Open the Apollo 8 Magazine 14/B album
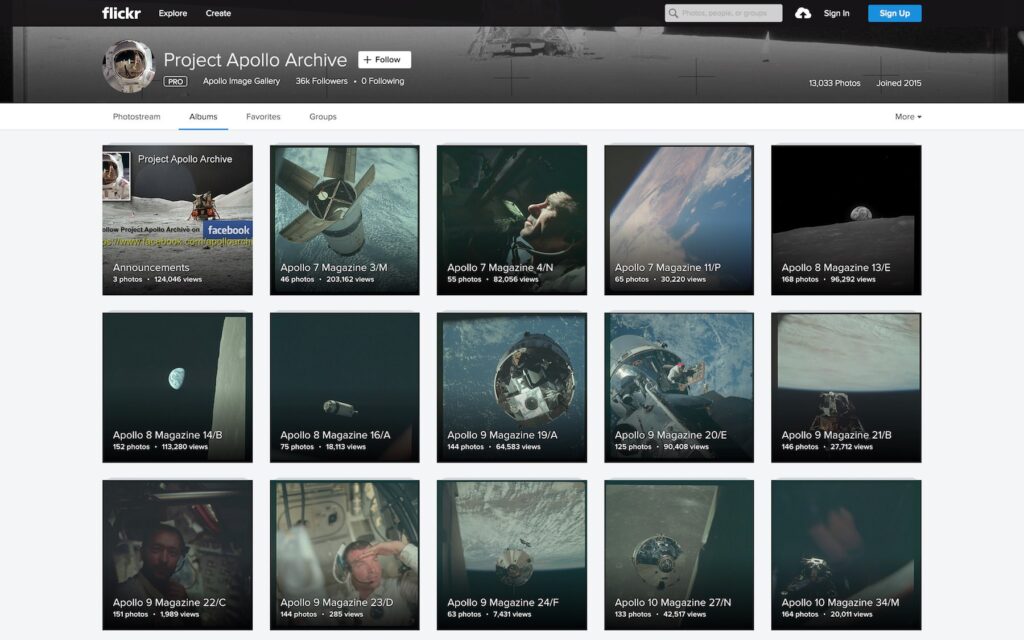This screenshot has height=640, width=1024. click(177, 386)
